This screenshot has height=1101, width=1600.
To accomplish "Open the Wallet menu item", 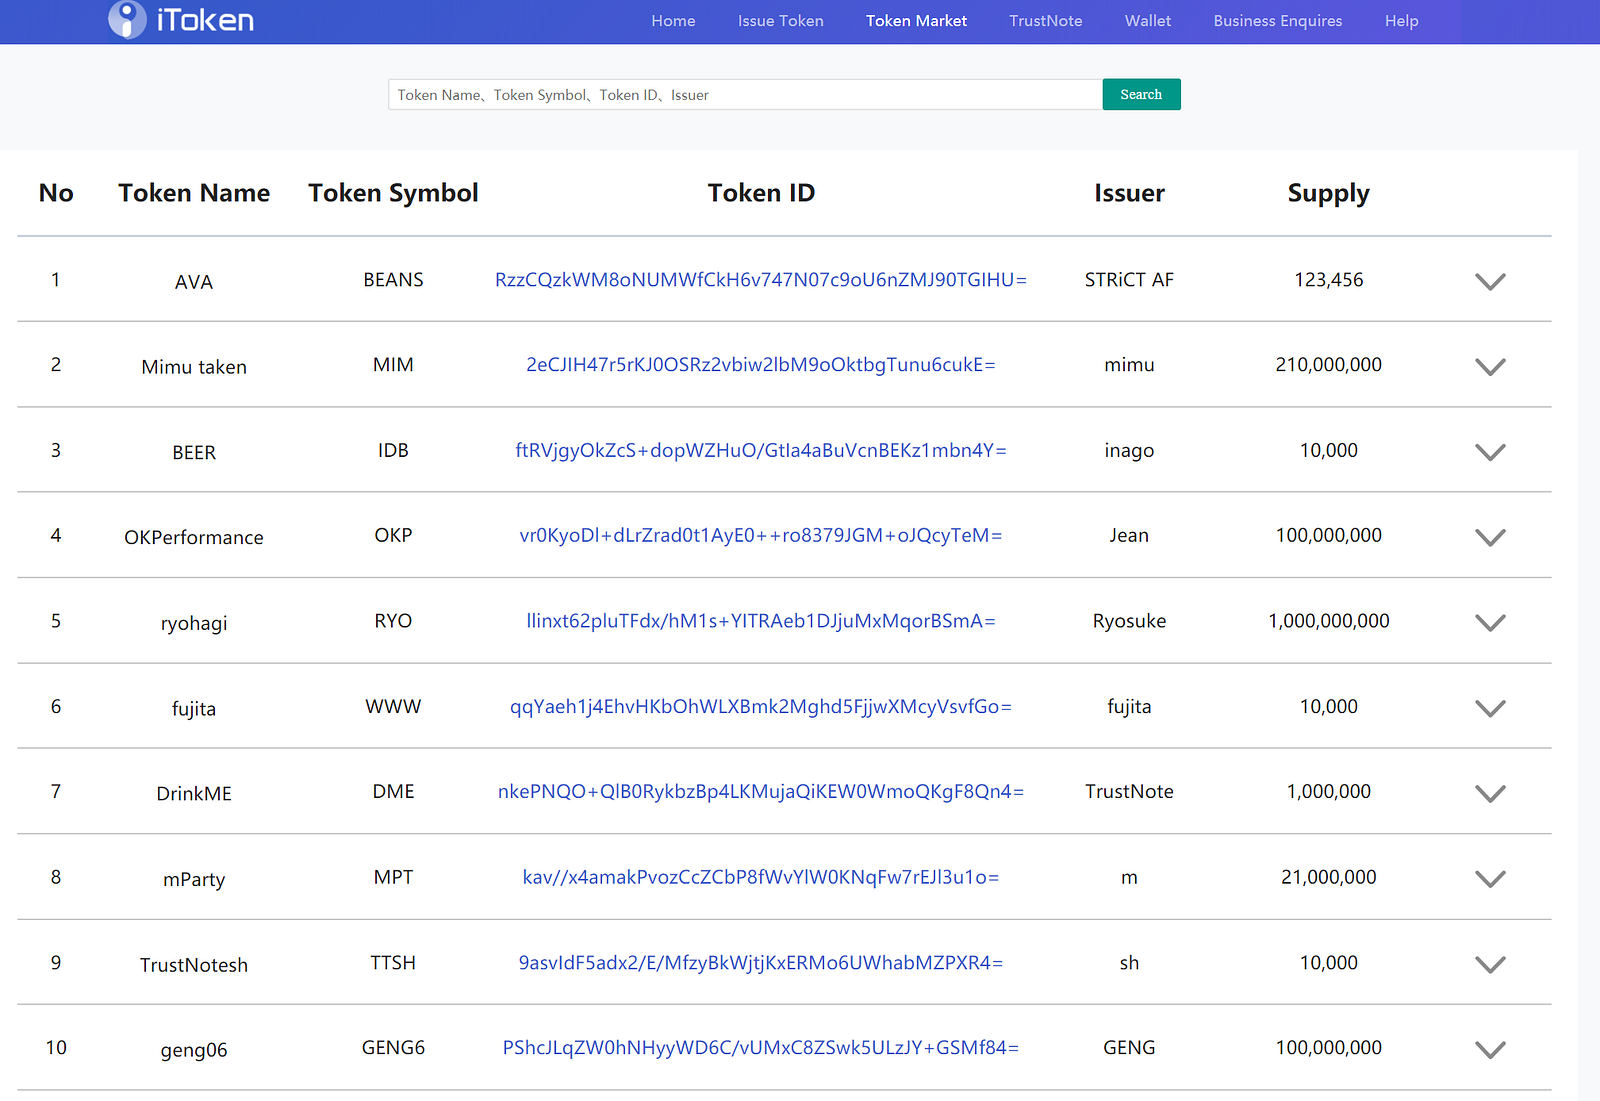I will coord(1147,21).
